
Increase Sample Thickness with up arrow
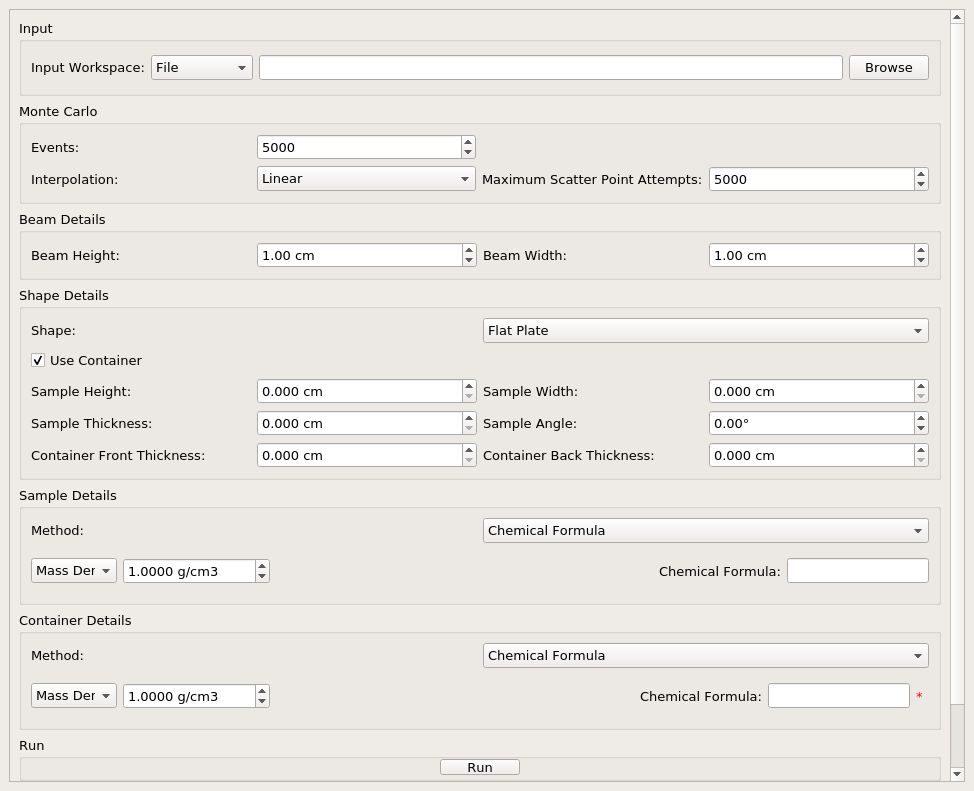[x=469, y=418]
